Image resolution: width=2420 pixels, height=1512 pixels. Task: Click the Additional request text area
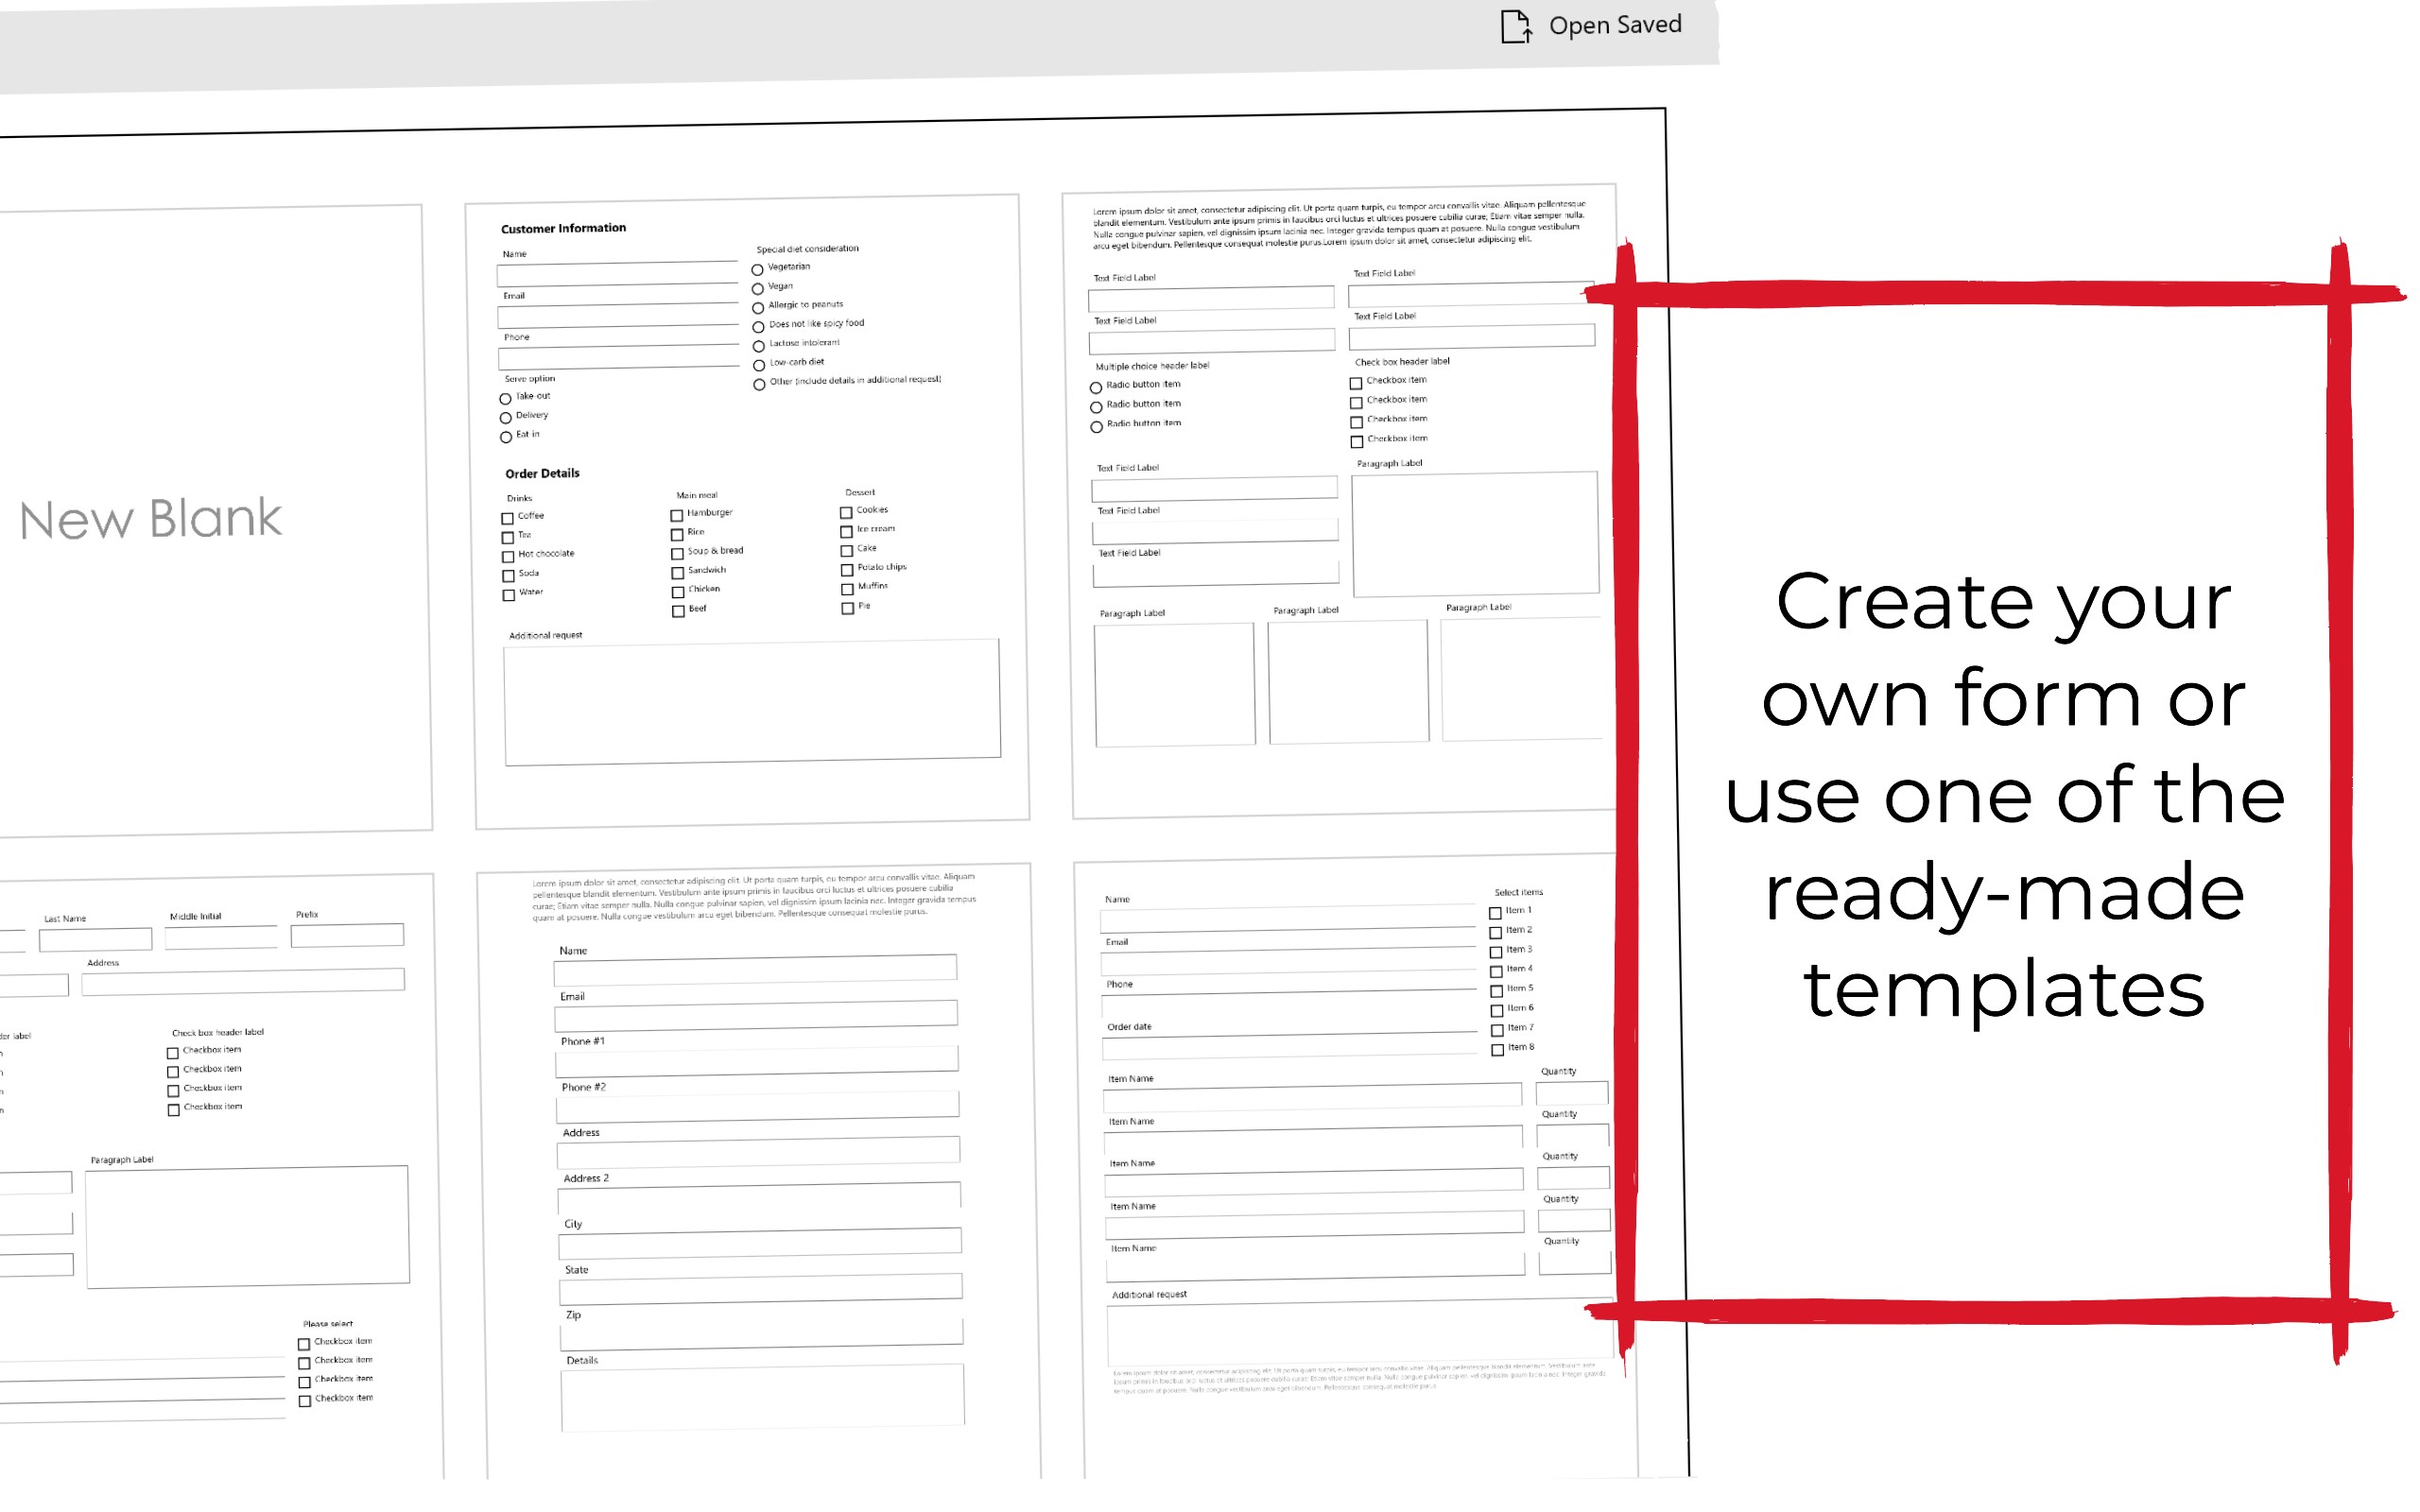point(752,702)
